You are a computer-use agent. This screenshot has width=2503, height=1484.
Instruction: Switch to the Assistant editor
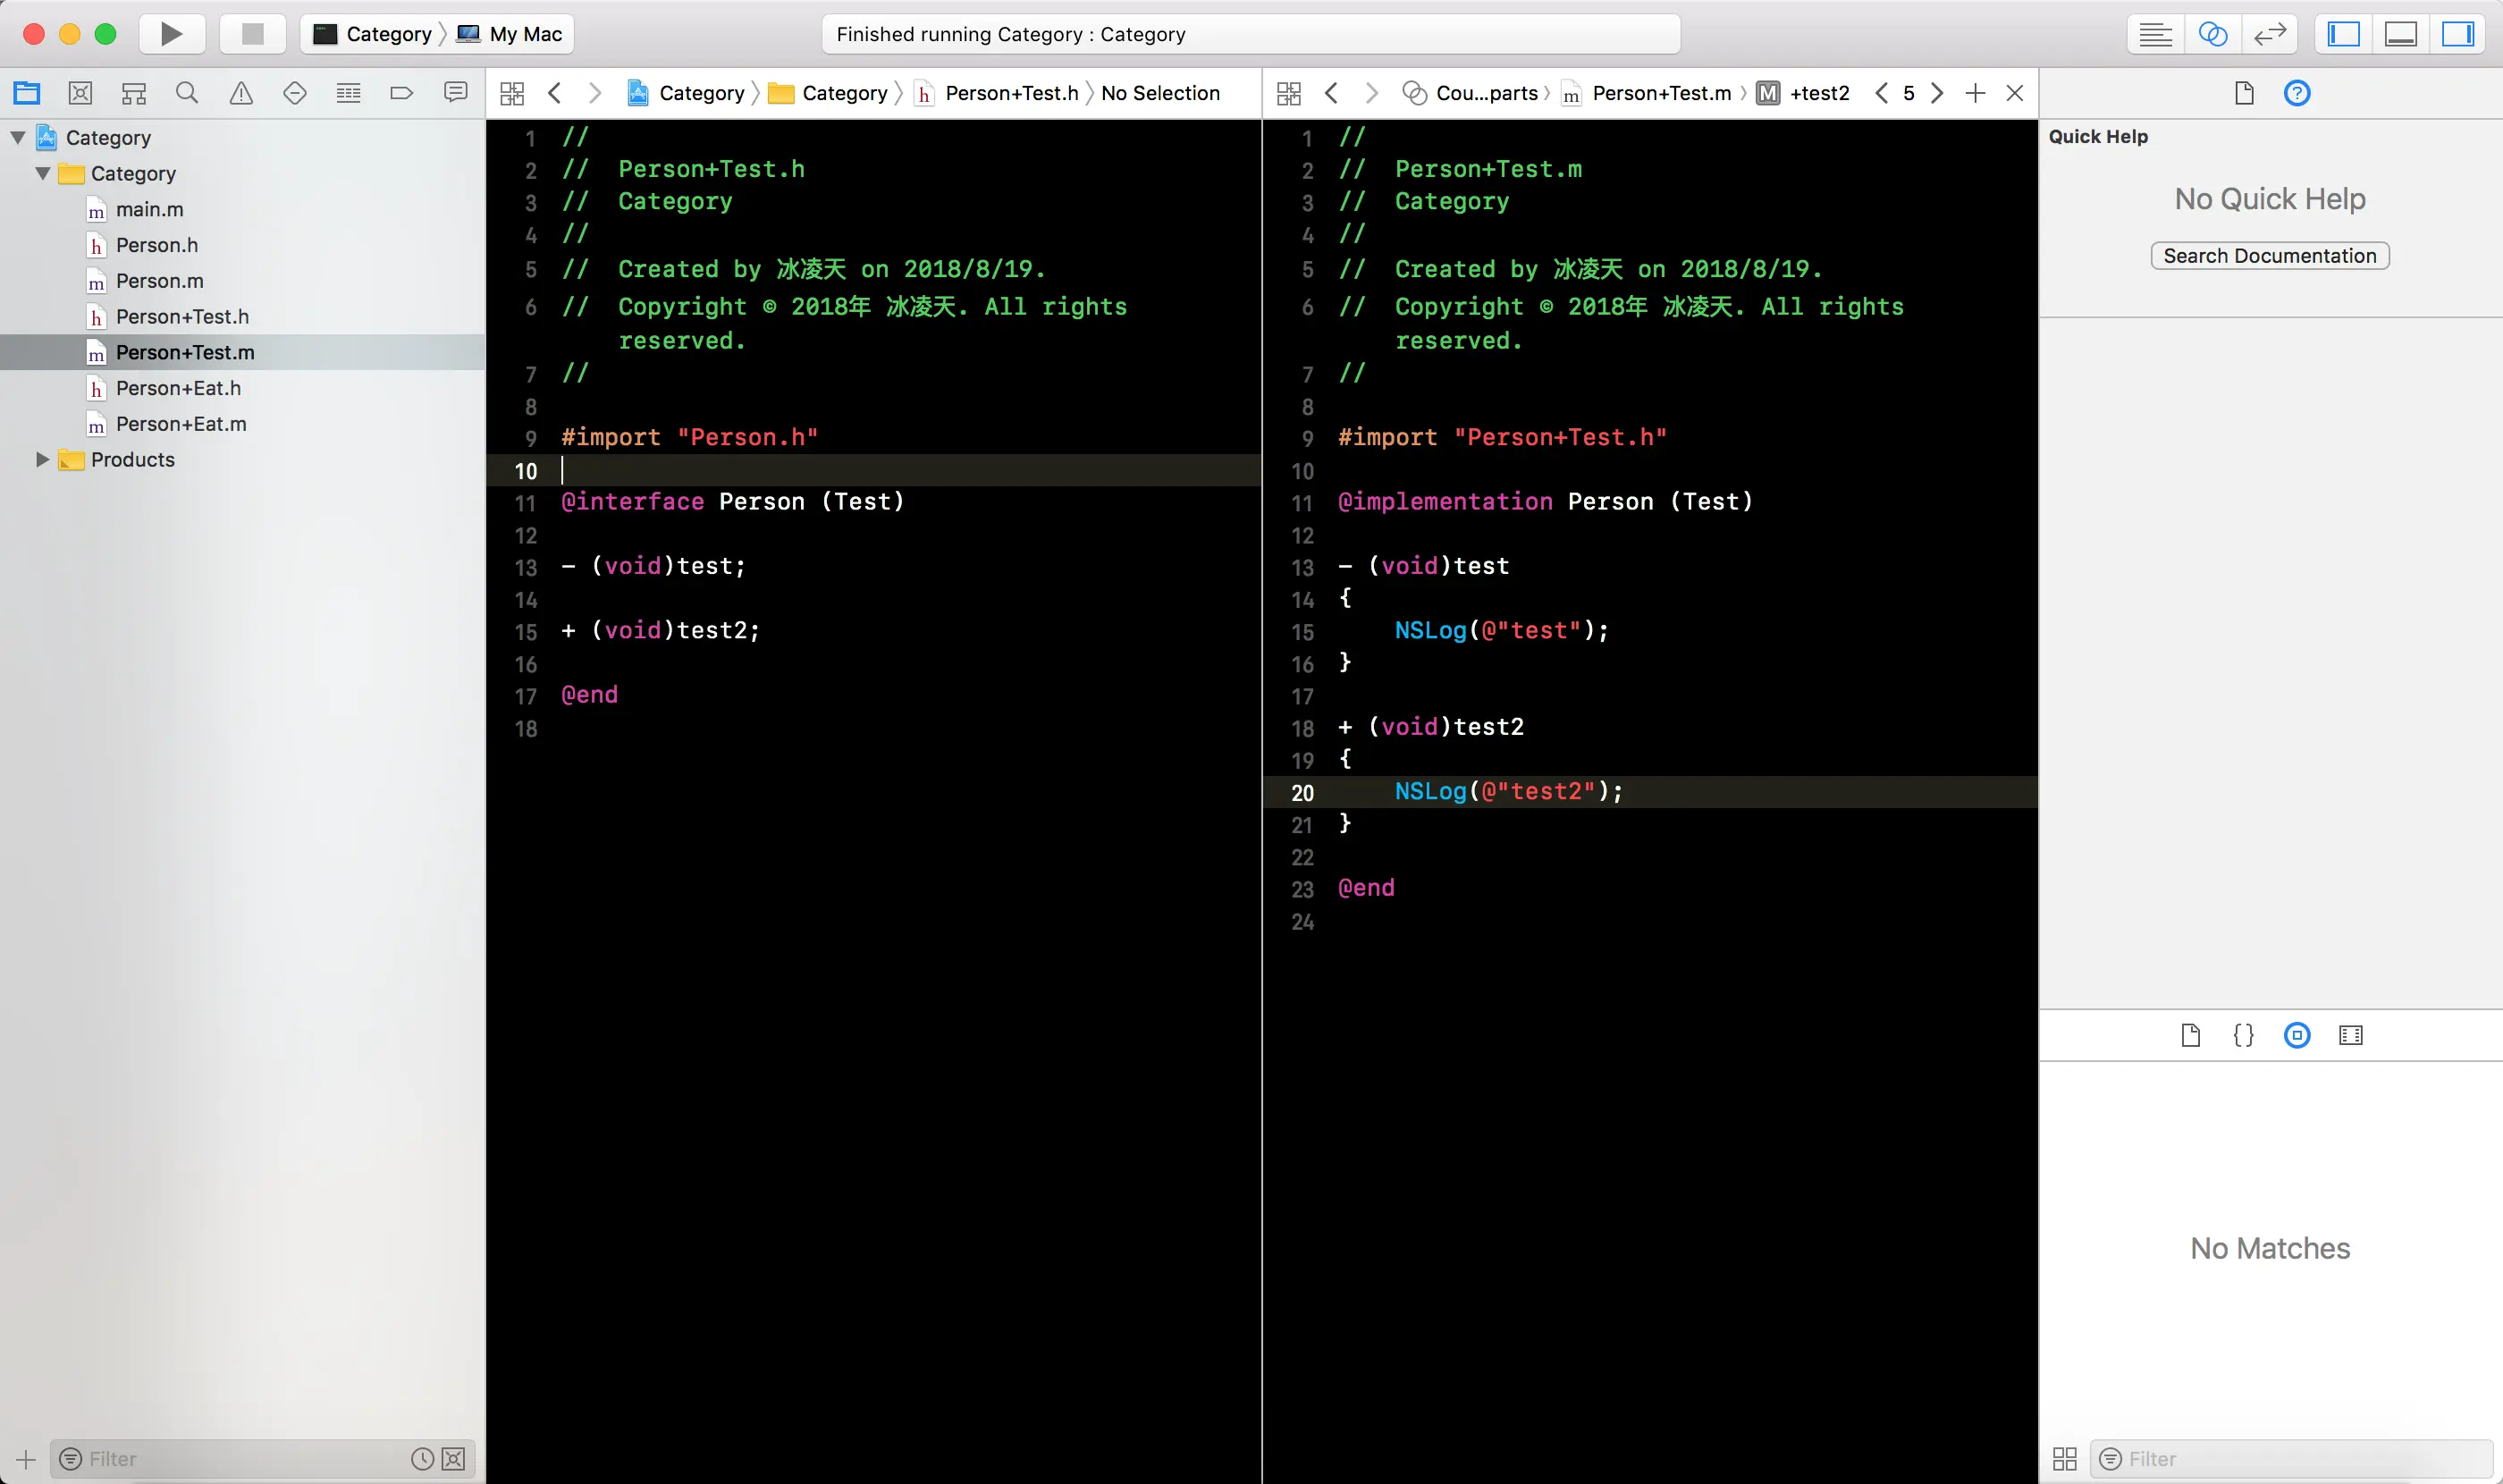click(2213, 34)
